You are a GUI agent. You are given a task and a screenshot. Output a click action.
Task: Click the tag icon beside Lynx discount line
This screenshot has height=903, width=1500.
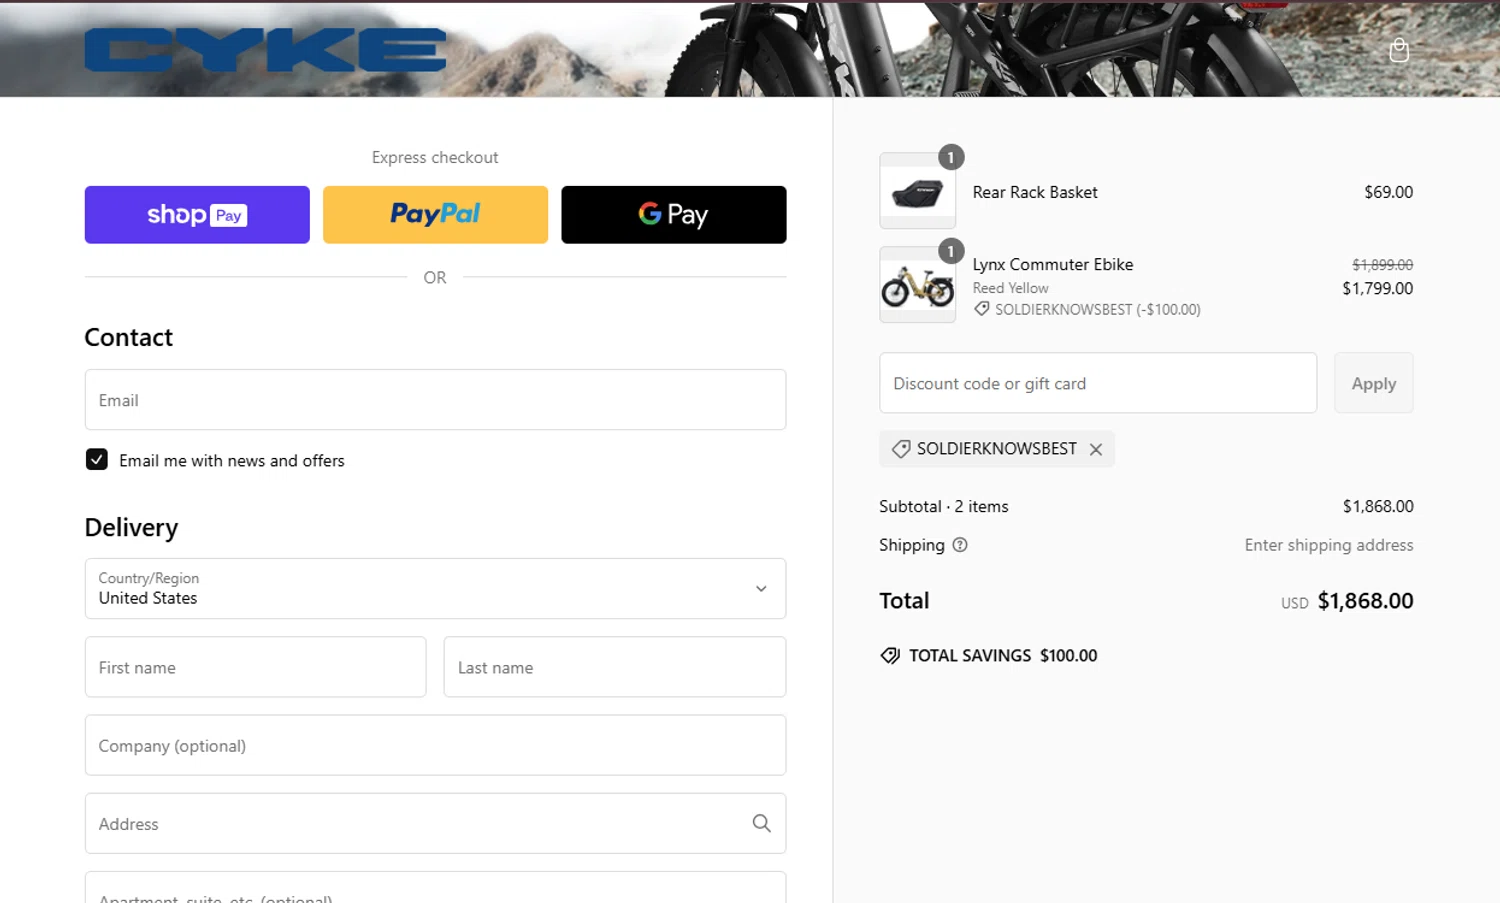(982, 309)
